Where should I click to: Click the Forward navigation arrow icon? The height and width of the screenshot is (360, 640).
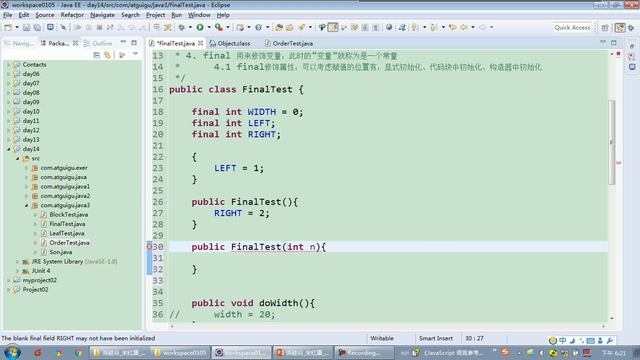pos(482,27)
